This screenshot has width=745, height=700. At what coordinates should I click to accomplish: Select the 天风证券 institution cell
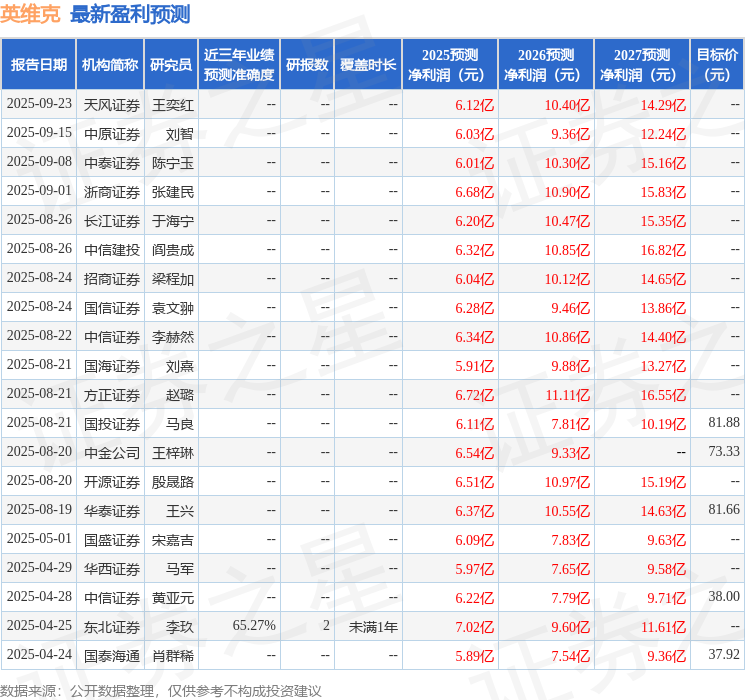pyautogui.click(x=112, y=105)
